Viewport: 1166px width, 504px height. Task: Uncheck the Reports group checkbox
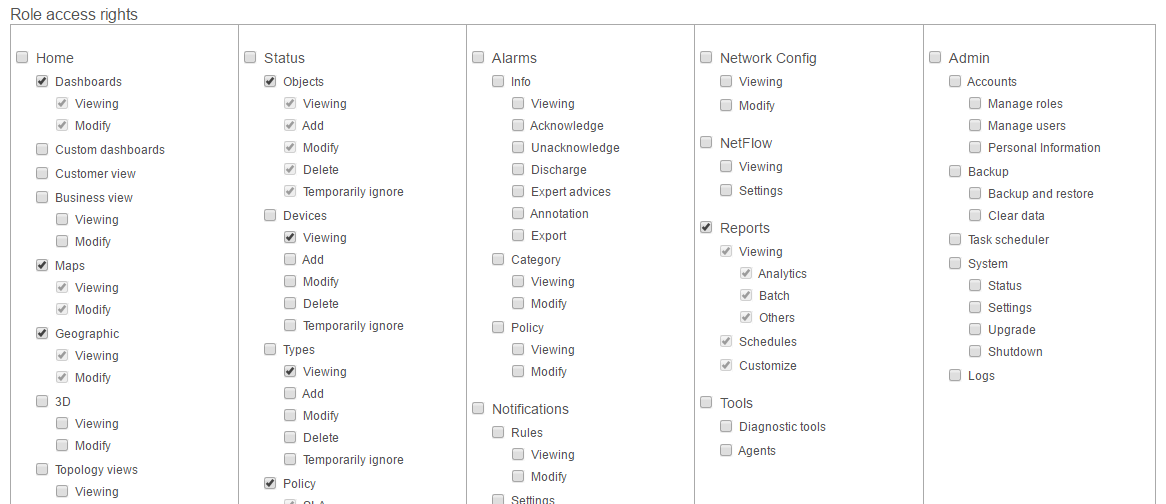click(x=706, y=227)
